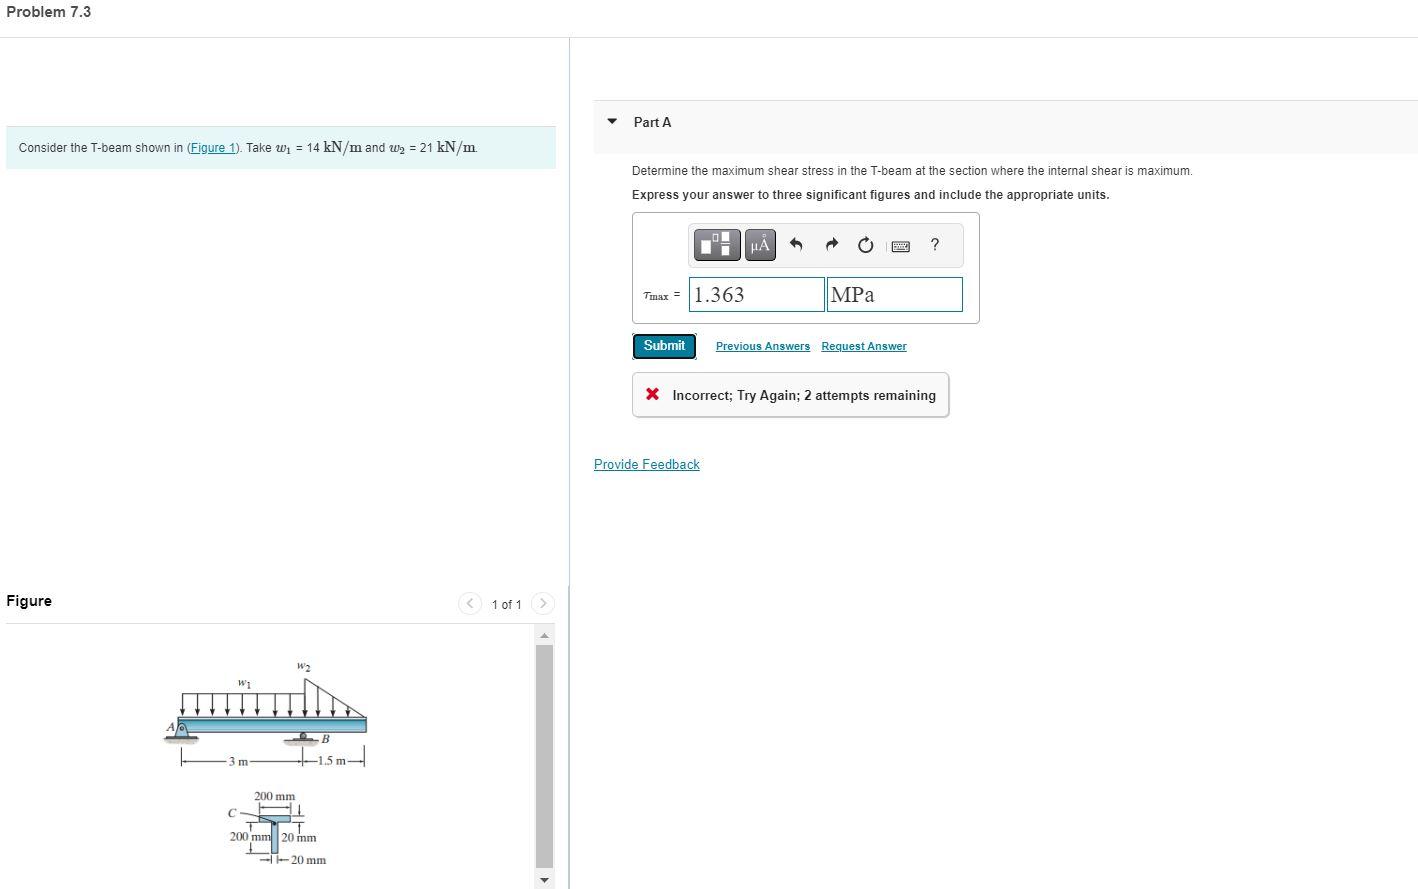Open the answer toolbar help
This screenshot has height=889, width=1418.
click(x=933, y=245)
